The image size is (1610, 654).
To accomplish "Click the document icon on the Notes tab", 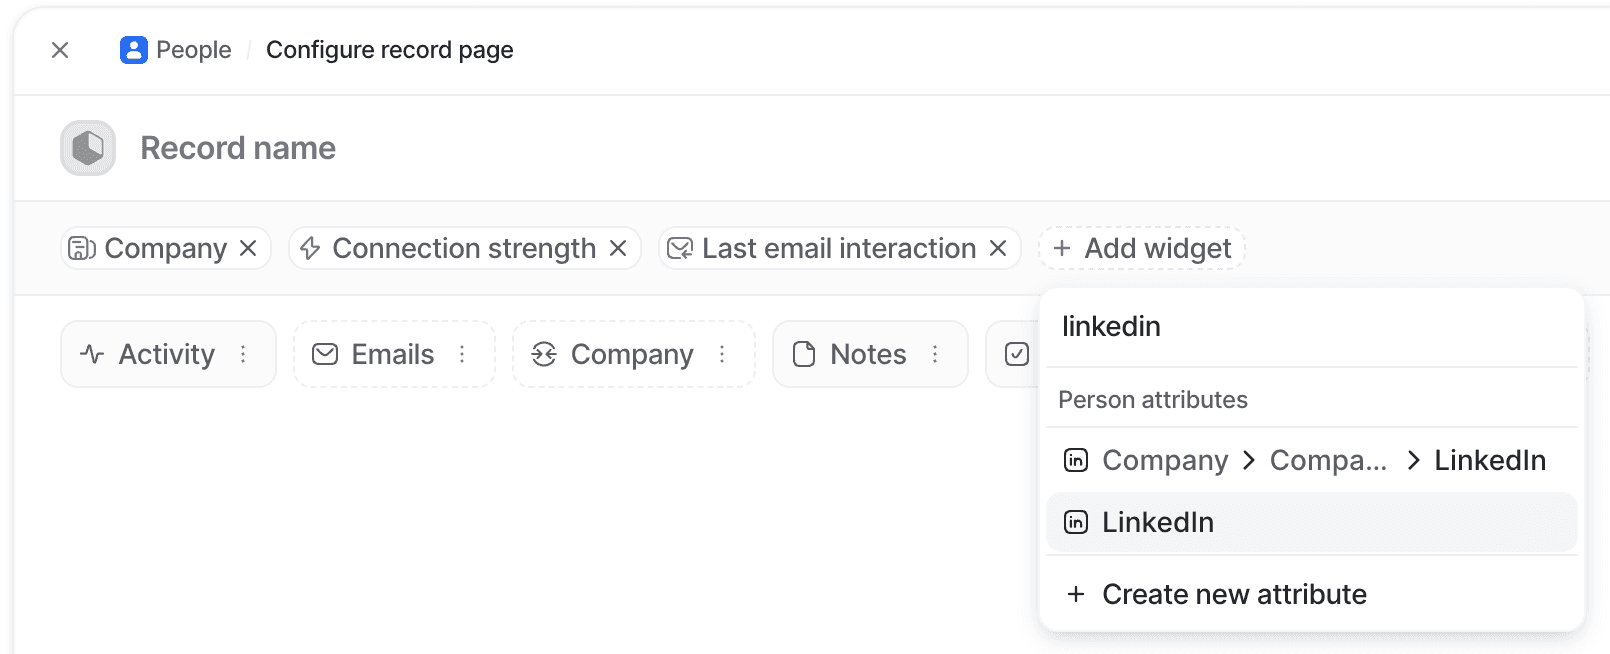I will coord(802,354).
